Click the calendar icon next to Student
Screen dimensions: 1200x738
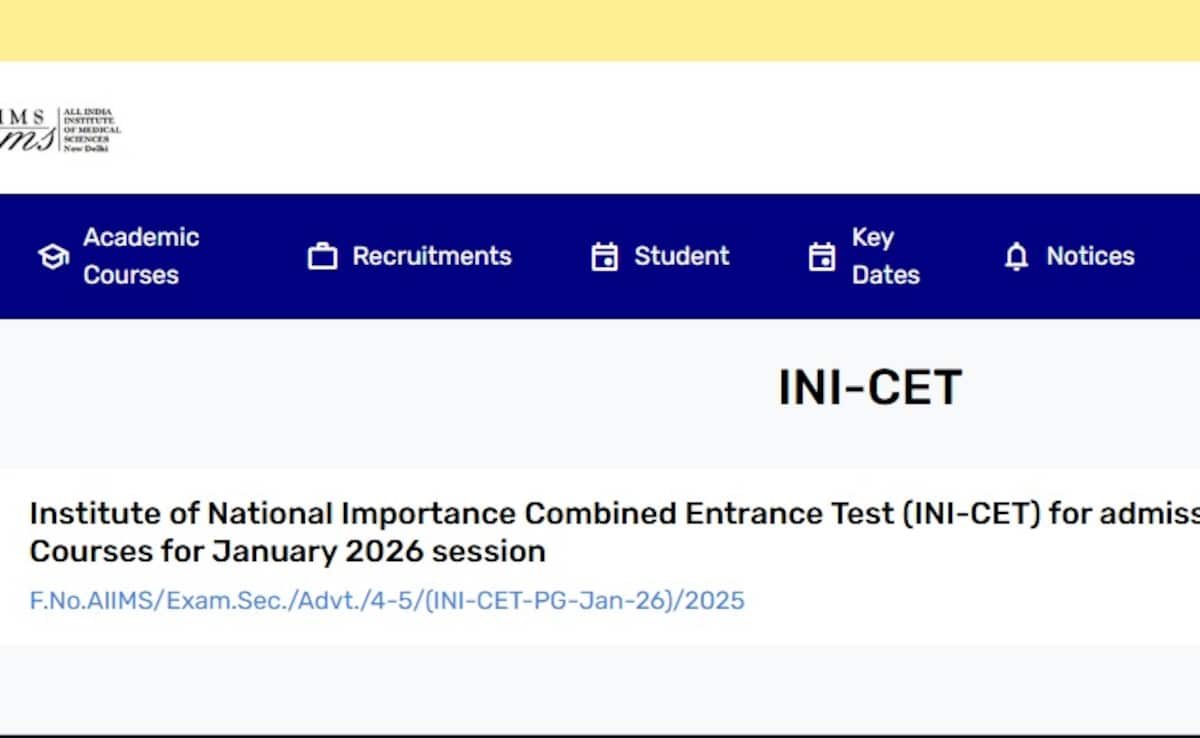[x=604, y=257]
